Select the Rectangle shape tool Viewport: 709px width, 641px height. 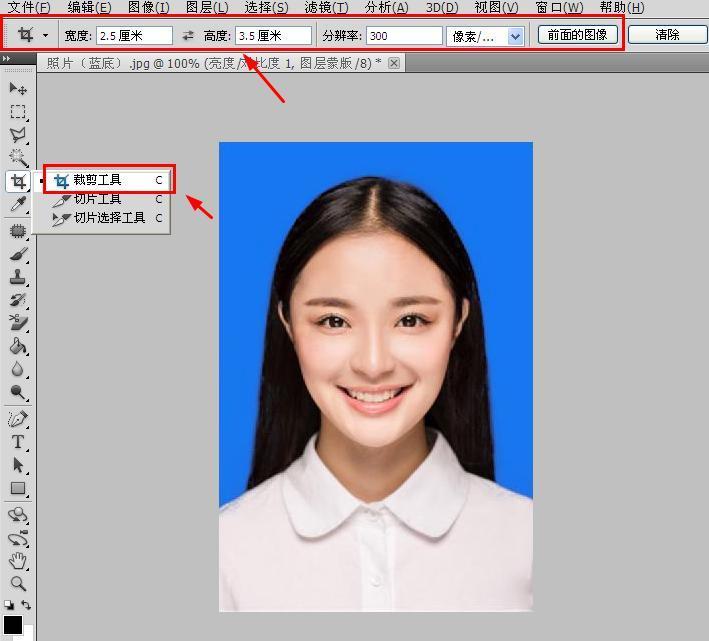pos(18,488)
